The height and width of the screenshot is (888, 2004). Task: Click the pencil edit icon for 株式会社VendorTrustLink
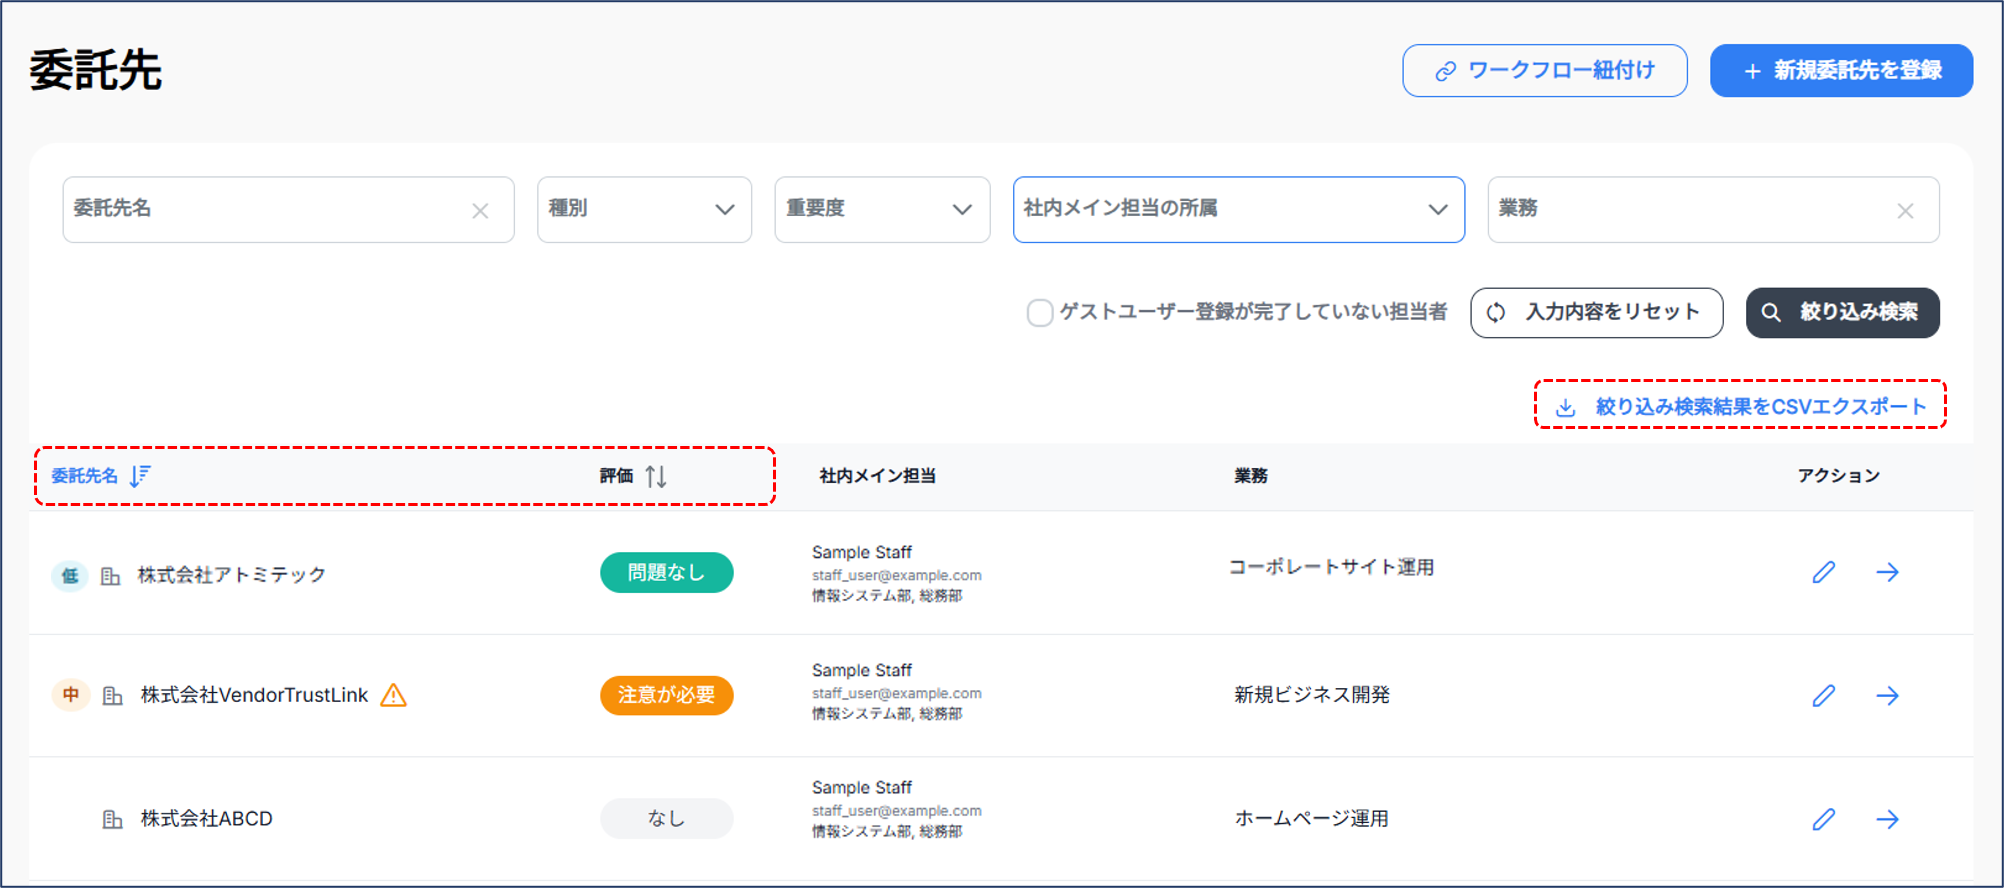point(1823,696)
